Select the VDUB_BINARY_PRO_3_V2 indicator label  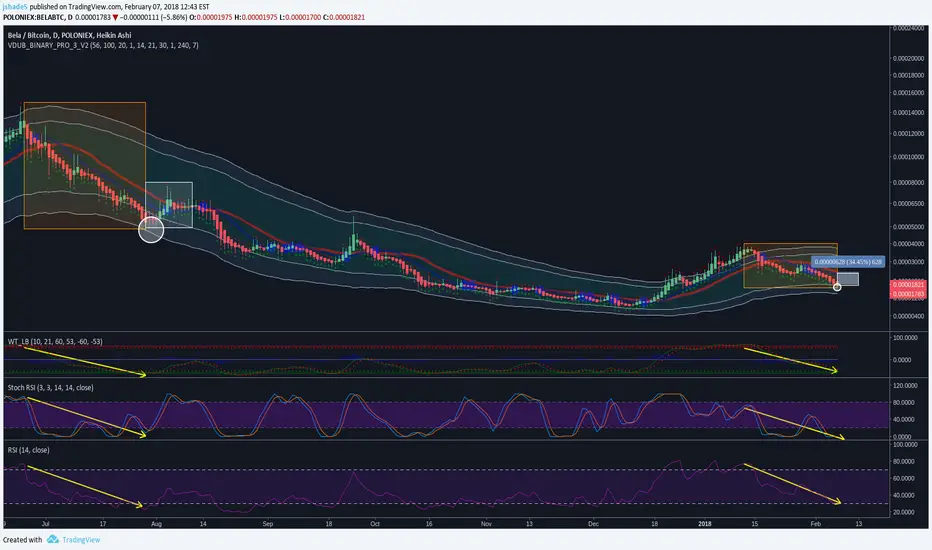[103, 45]
